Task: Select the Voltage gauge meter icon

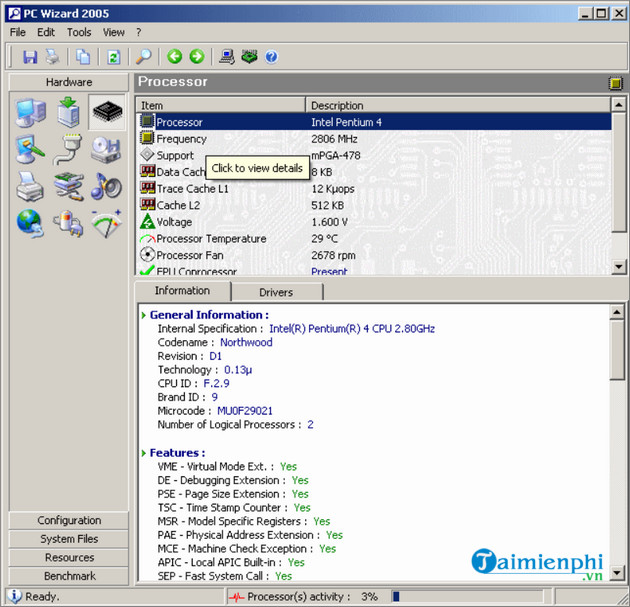Action: (x=106, y=223)
